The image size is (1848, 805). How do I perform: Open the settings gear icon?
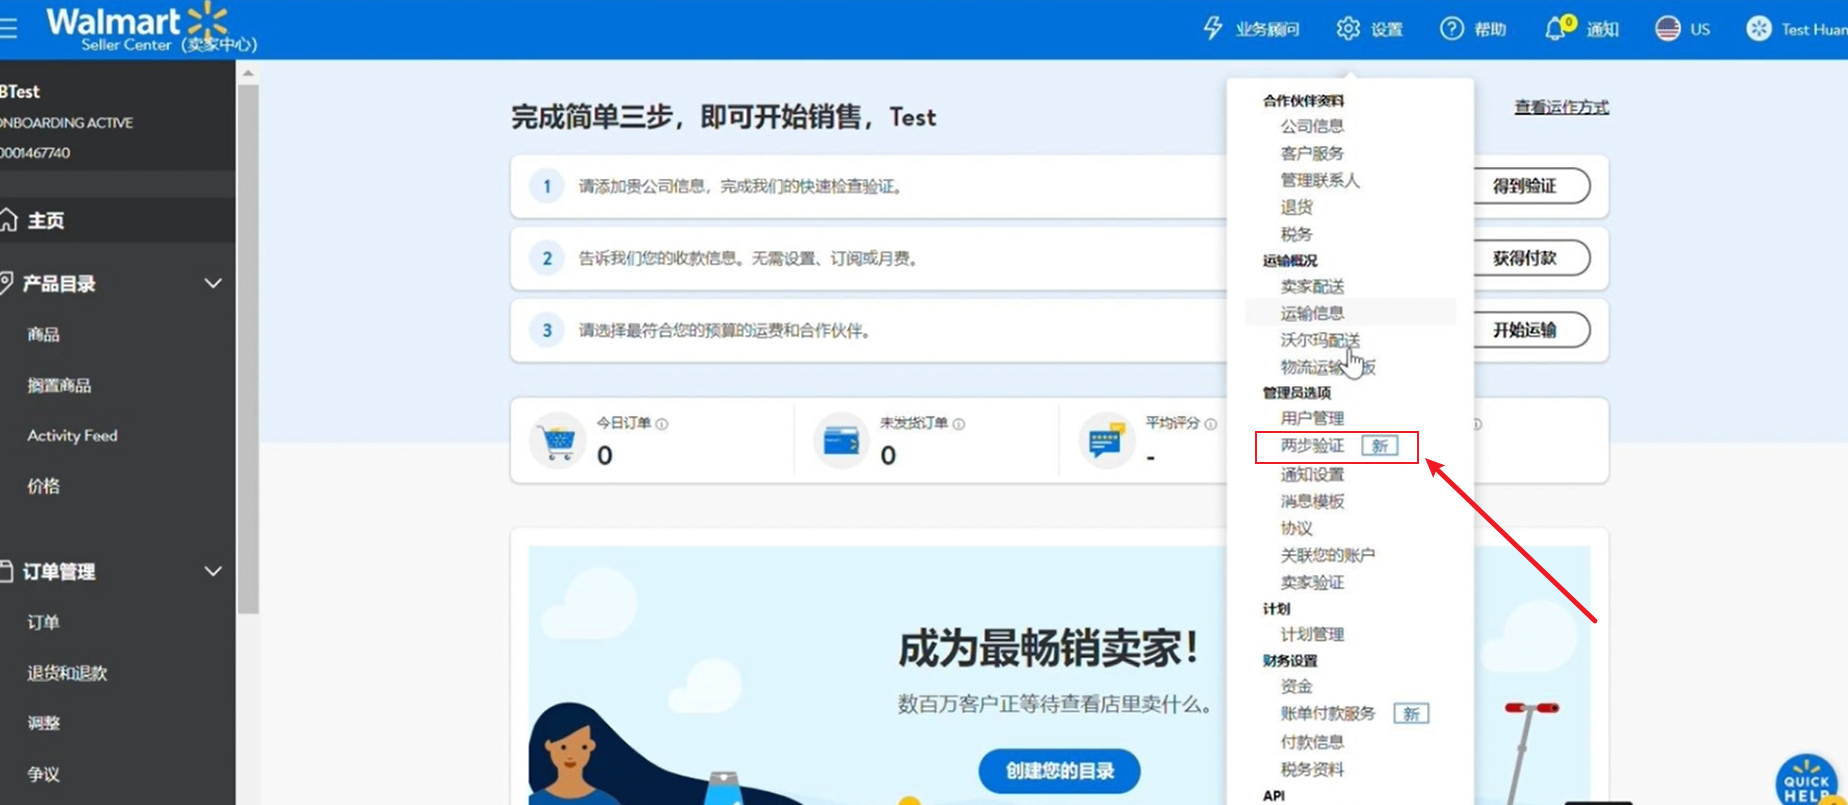click(1348, 29)
